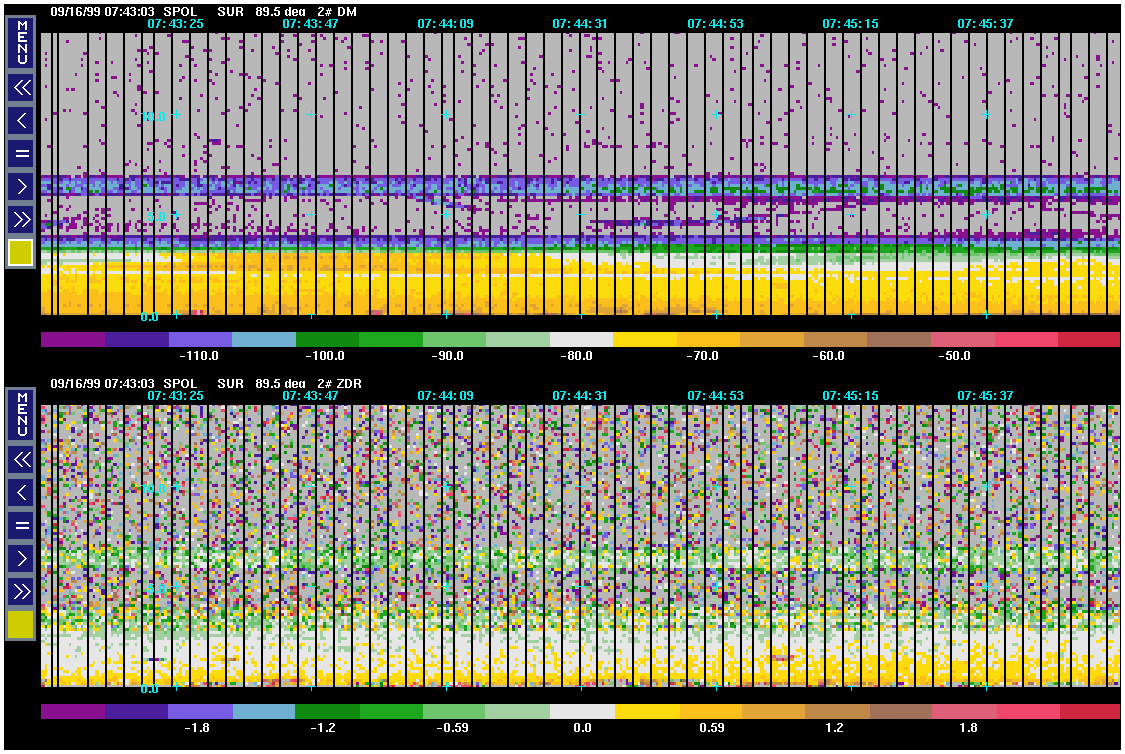Click the positive 1.8 label under ZDR color bar
The image size is (1125, 754).
click(968, 727)
